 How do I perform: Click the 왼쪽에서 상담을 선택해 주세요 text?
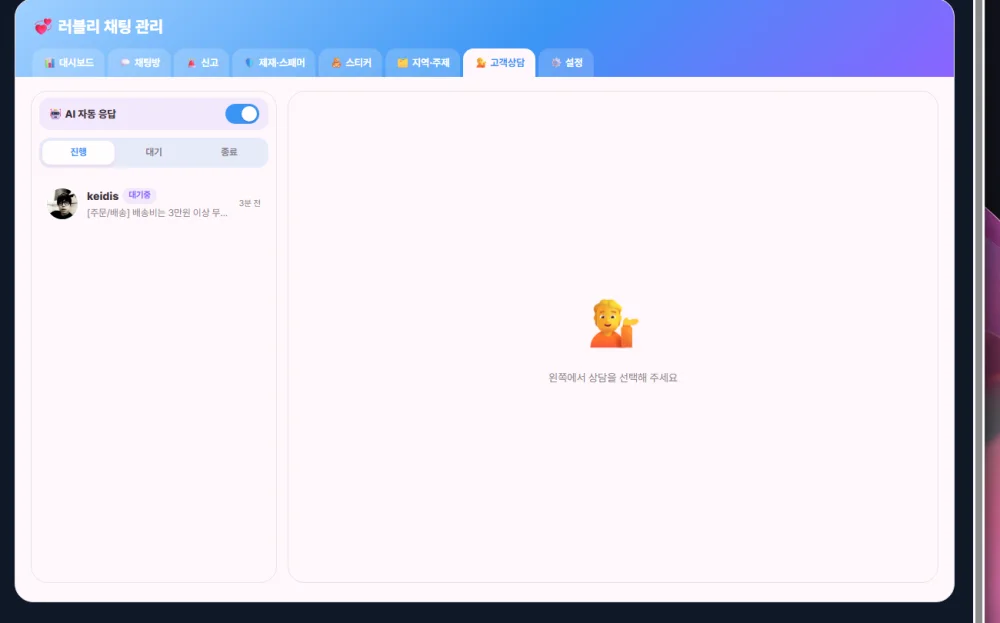click(613, 377)
